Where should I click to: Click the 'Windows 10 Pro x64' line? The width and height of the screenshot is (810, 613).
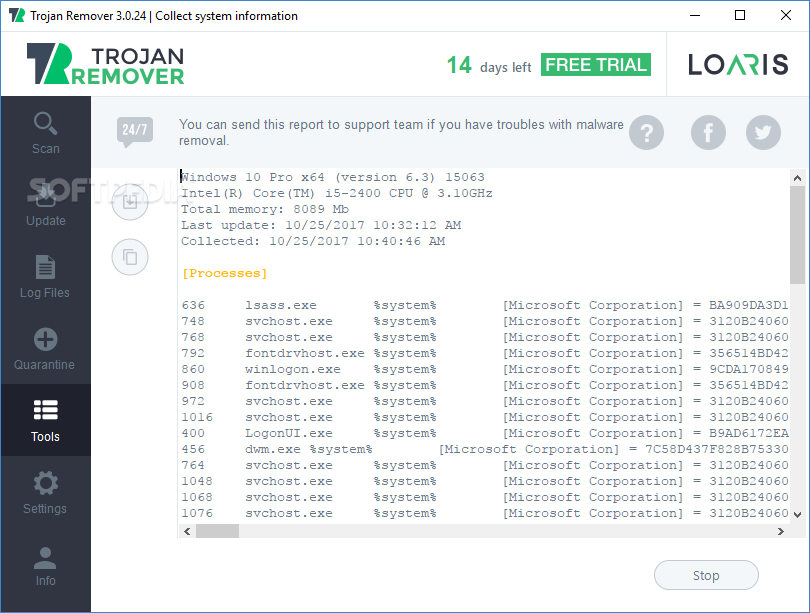tap(333, 177)
